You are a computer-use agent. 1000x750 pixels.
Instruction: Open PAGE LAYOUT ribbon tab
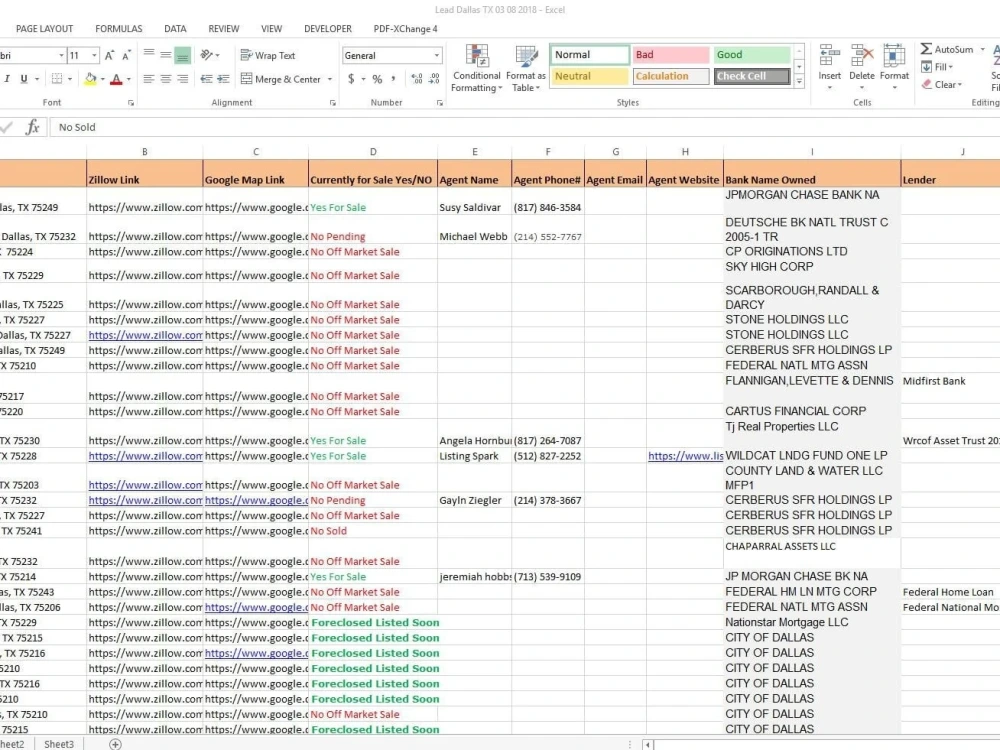(x=44, y=29)
